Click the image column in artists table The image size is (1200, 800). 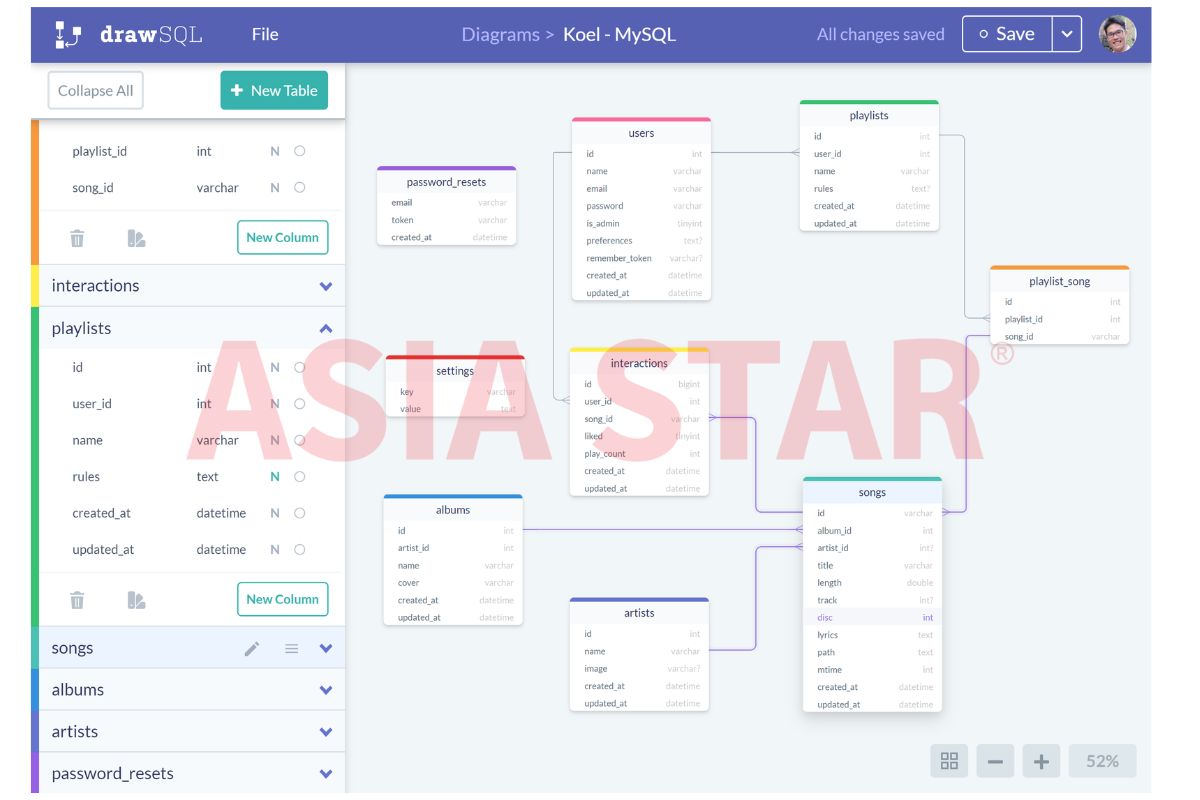pyautogui.click(x=639, y=669)
